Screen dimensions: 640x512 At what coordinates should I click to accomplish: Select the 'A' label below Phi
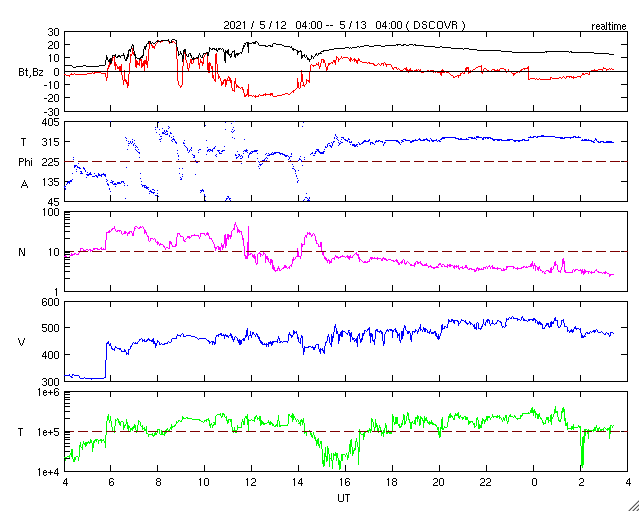[24, 185]
